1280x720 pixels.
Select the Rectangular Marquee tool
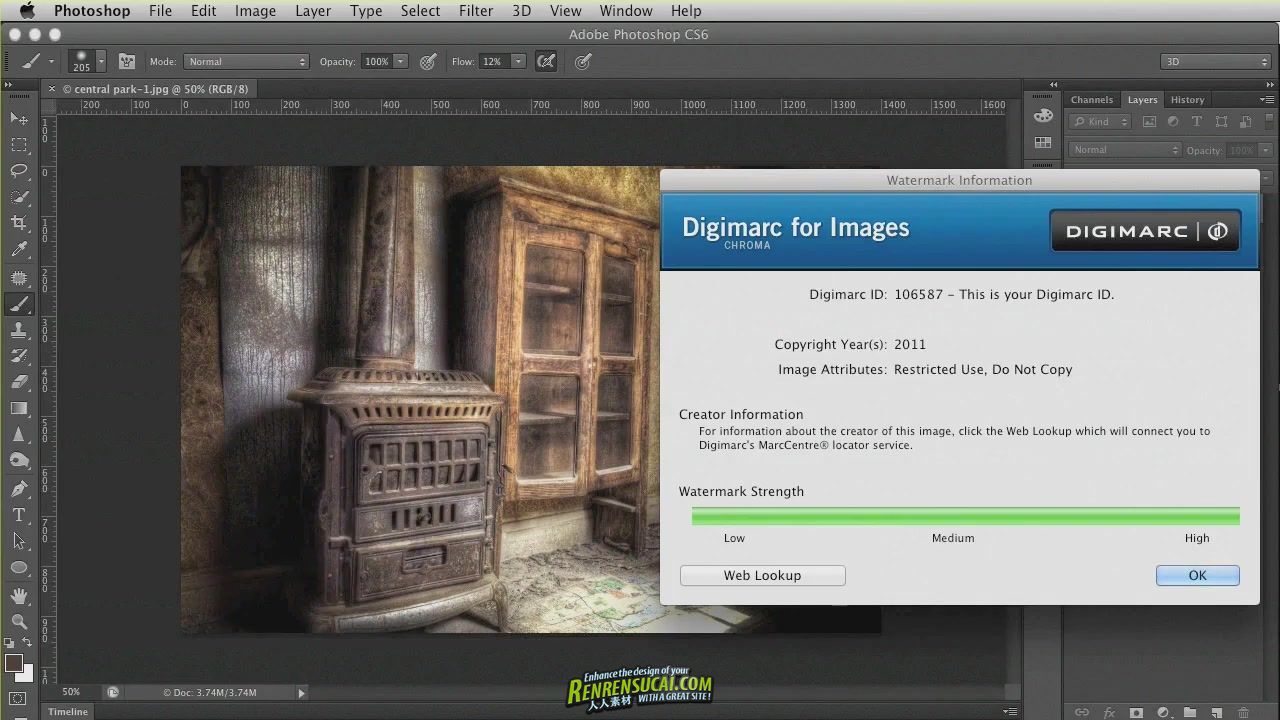(19, 145)
